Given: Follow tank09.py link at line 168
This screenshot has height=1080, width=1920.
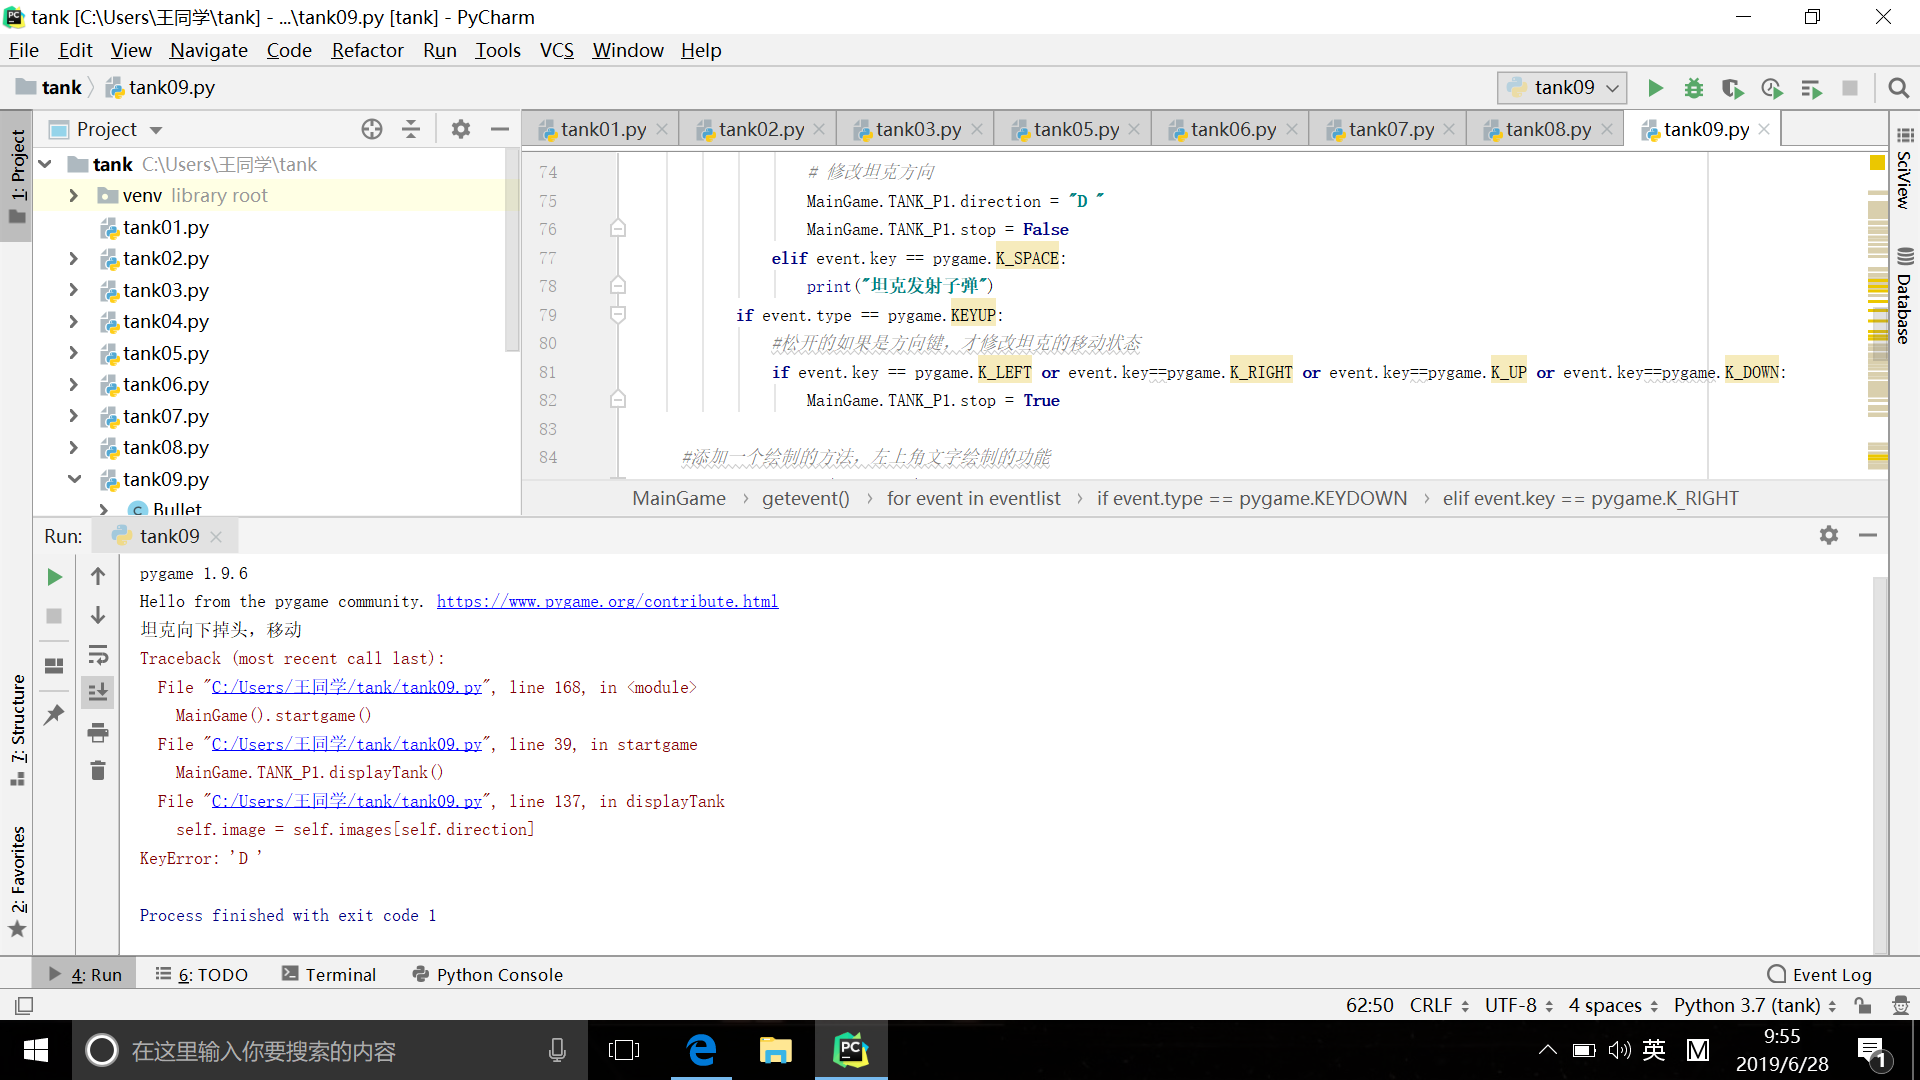Looking at the screenshot, I should tap(347, 687).
